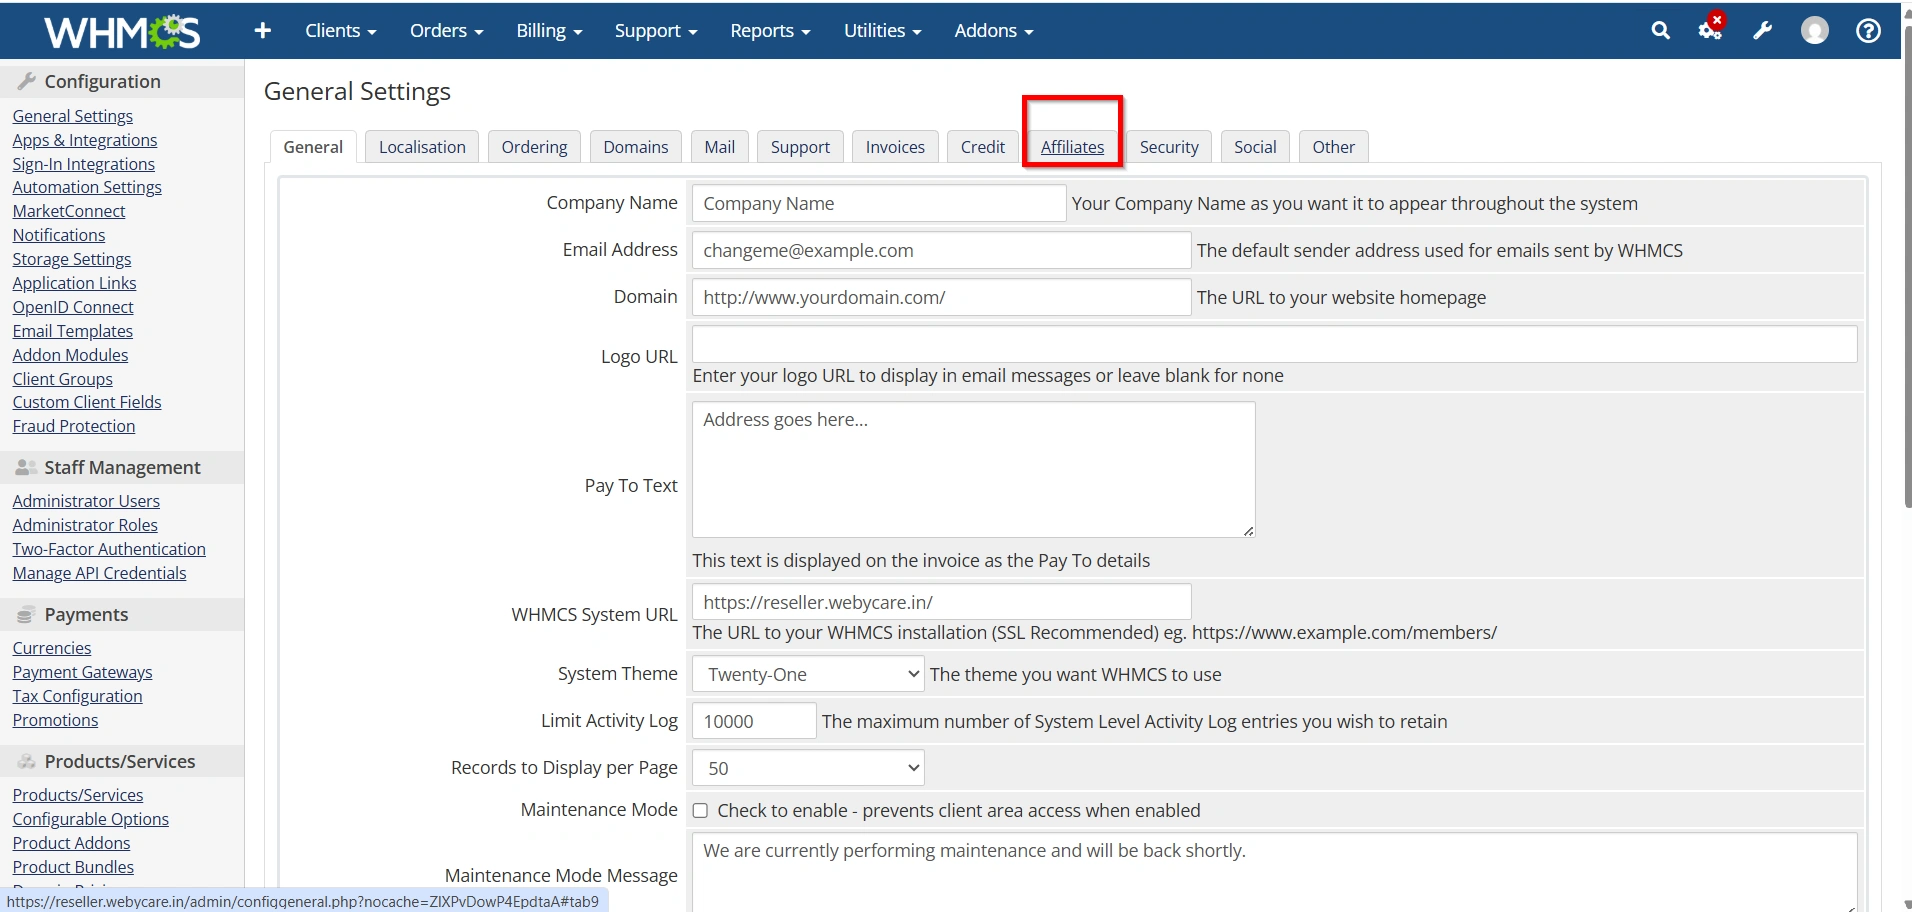This screenshot has height=912, width=1912.
Task: Open Application Links
Action: coord(75,283)
